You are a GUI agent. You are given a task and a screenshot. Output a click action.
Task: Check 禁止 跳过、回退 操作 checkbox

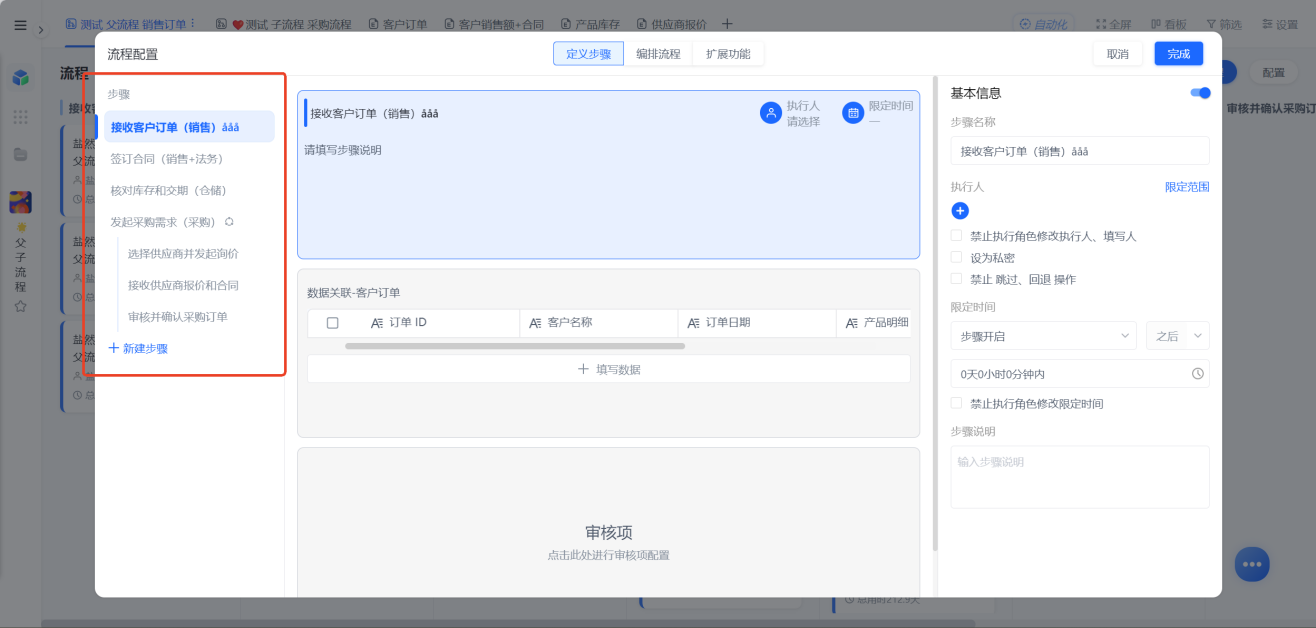point(957,279)
